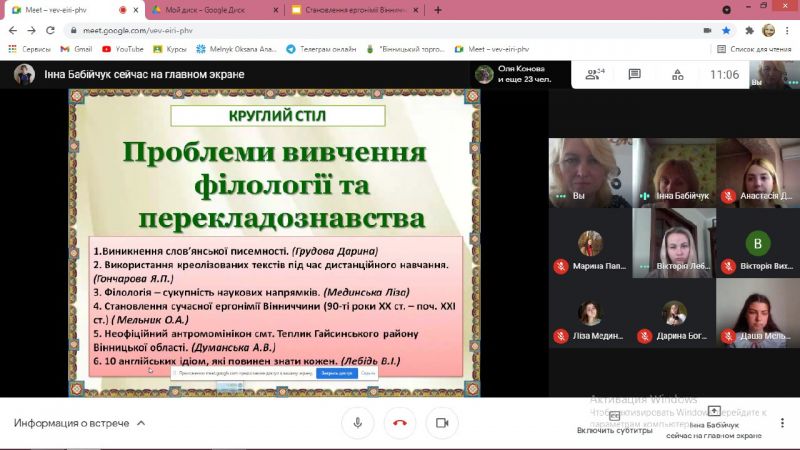Click the muted mic icon on Марина Пап...
Viewport: 800px width, 450px height.
(x=561, y=266)
